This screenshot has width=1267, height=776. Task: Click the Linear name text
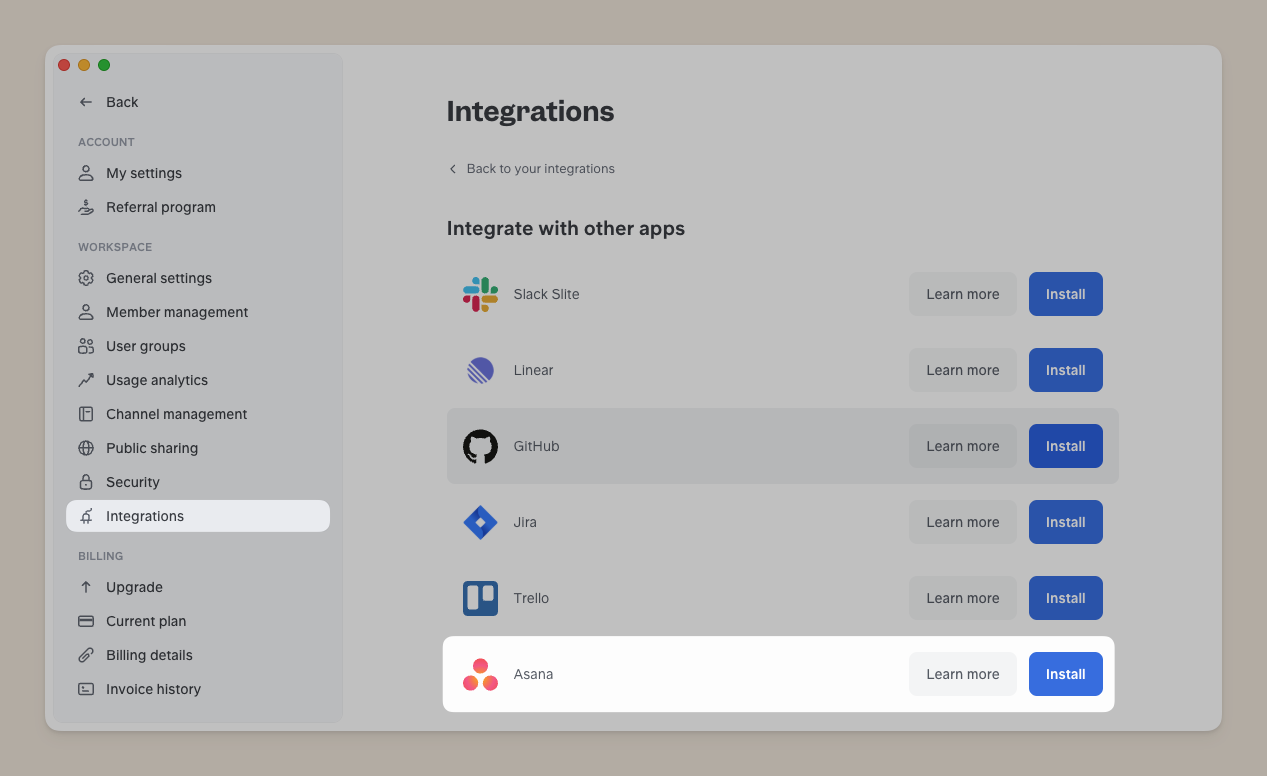(x=533, y=370)
